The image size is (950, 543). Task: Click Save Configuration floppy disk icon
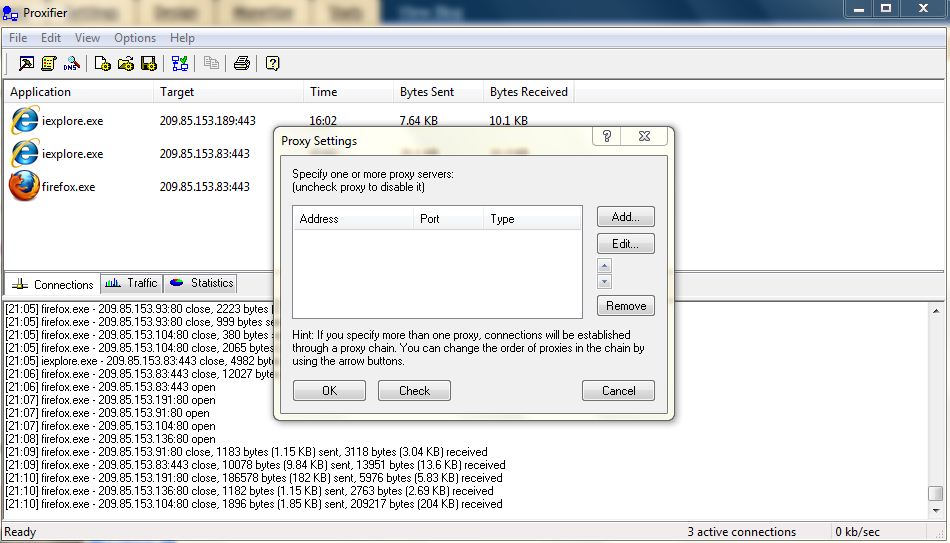tap(148, 63)
